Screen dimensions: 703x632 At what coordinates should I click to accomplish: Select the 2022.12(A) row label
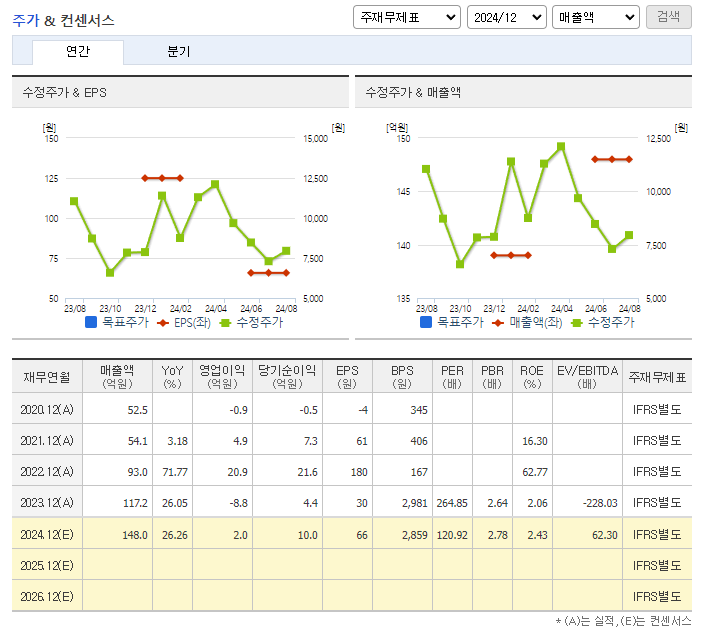pyautogui.click(x=47, y=471)
